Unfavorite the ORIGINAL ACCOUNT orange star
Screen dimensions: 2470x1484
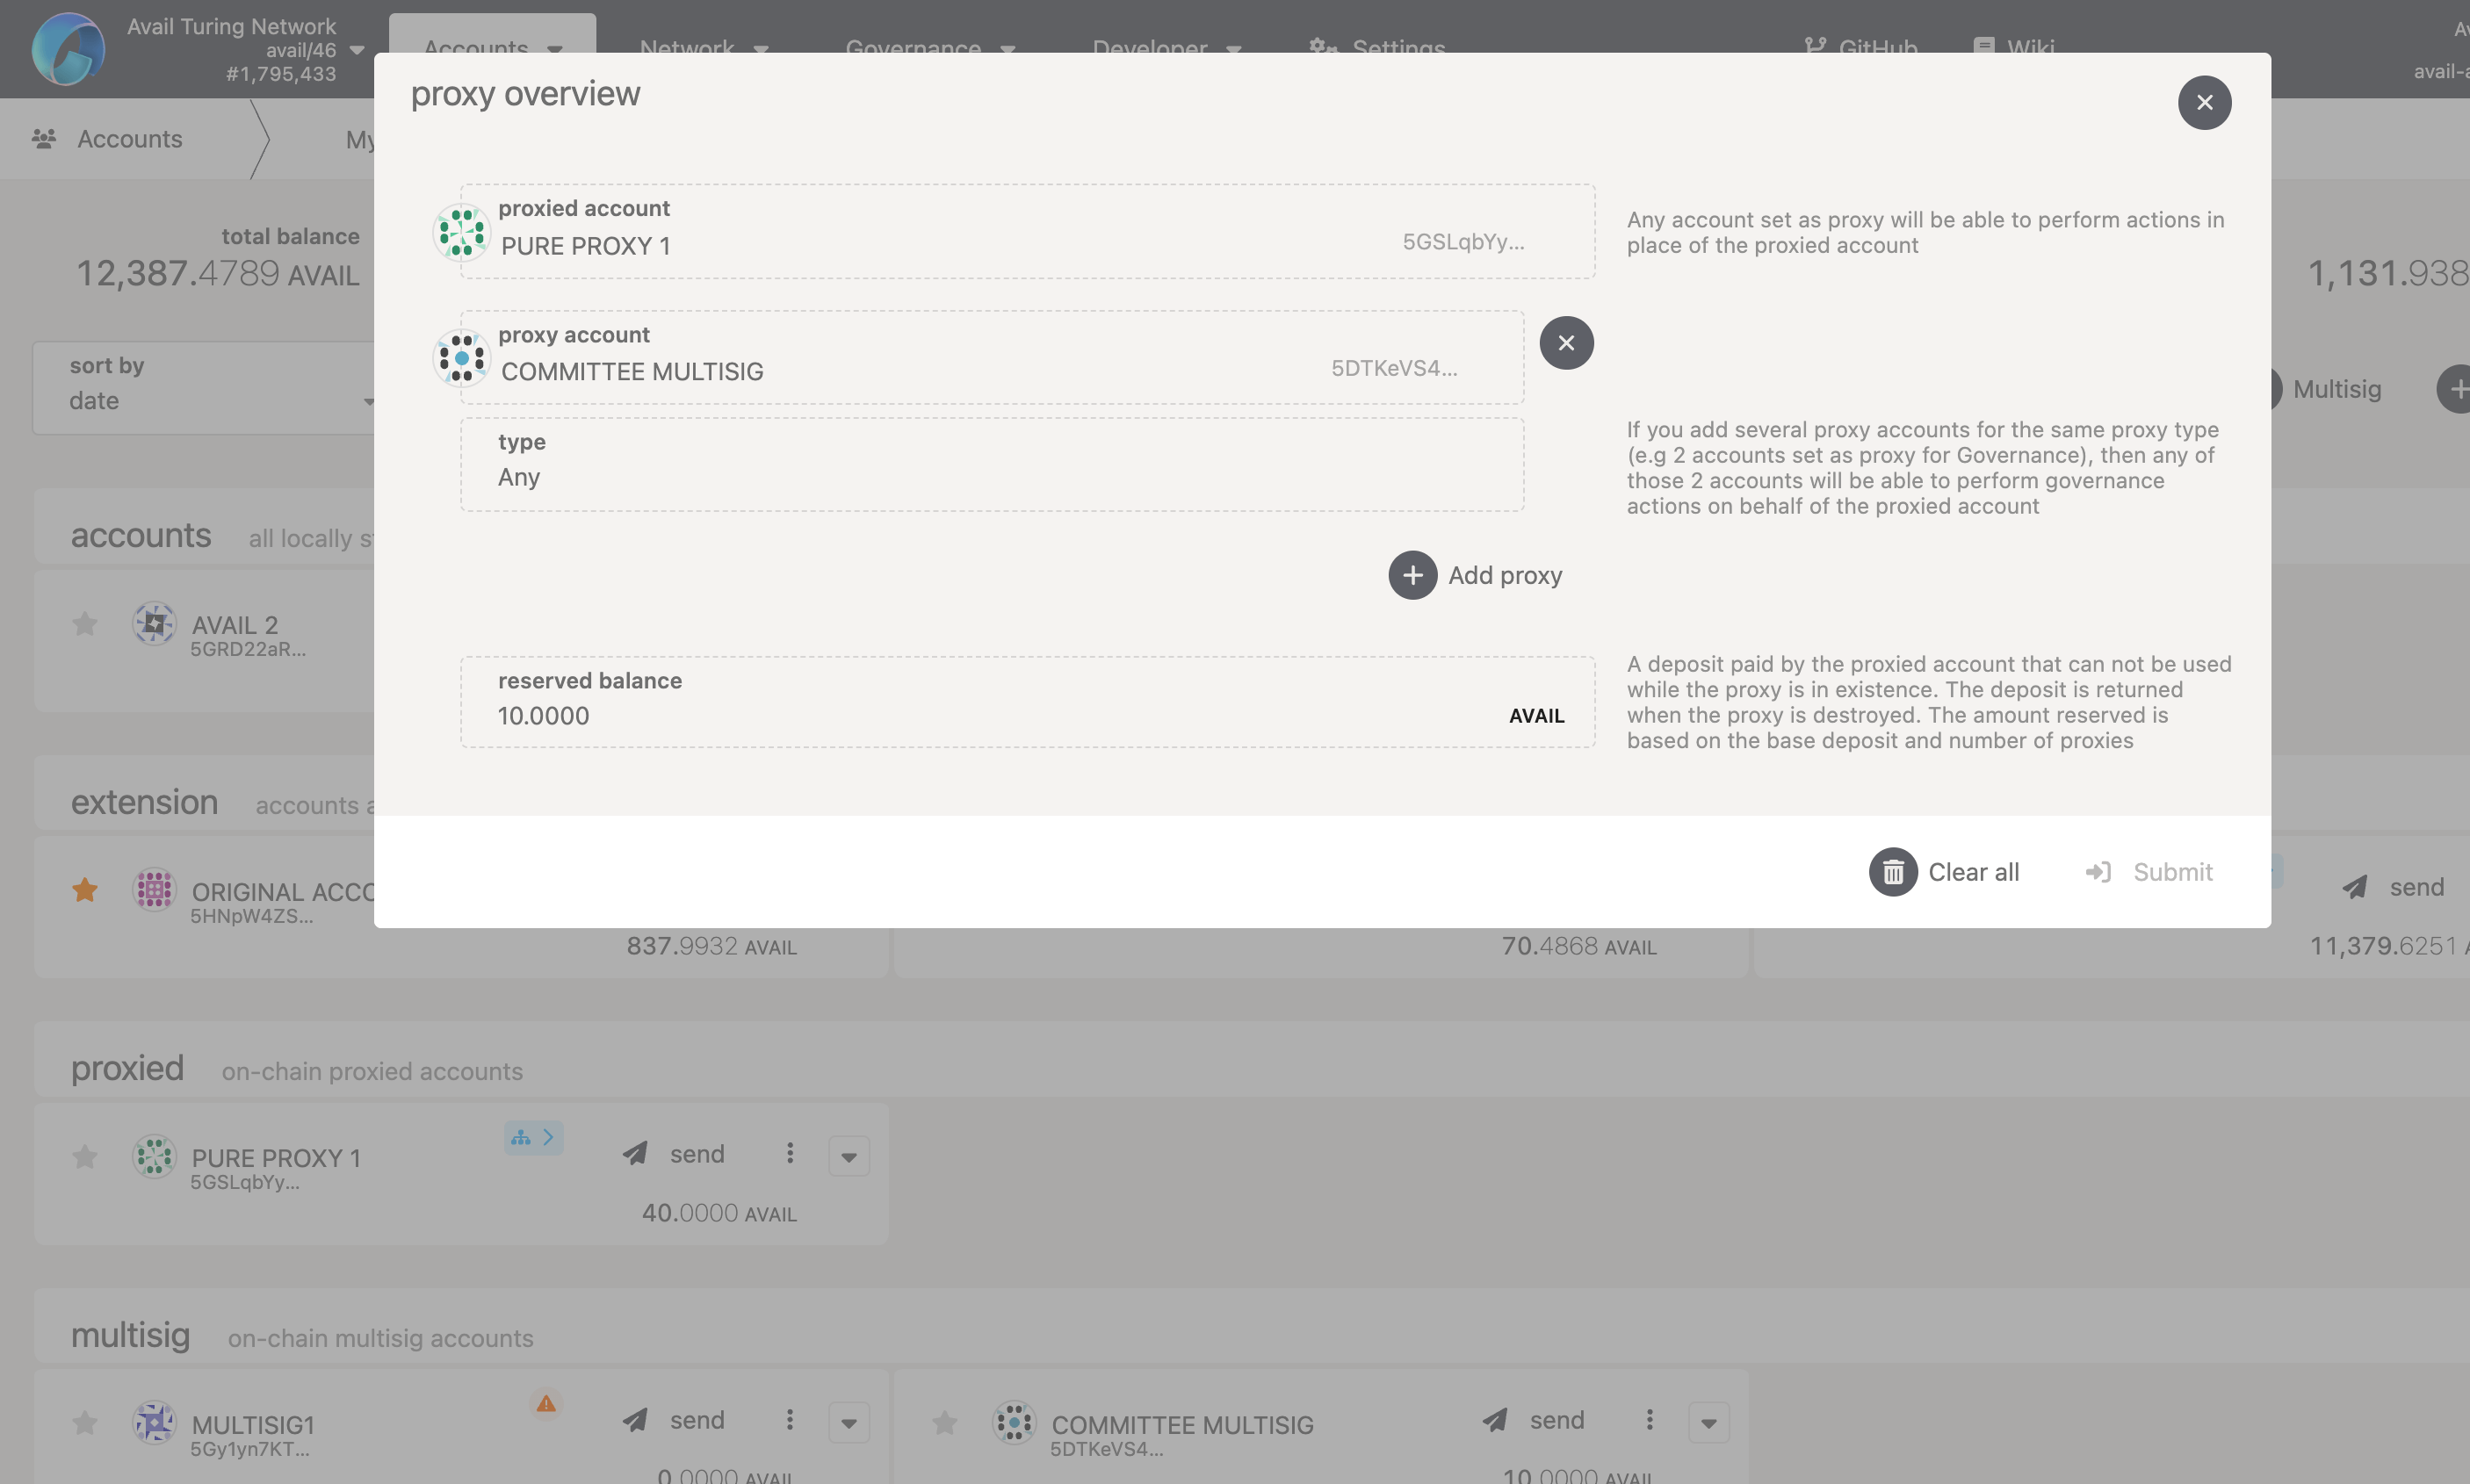click(x=85, y=889)
